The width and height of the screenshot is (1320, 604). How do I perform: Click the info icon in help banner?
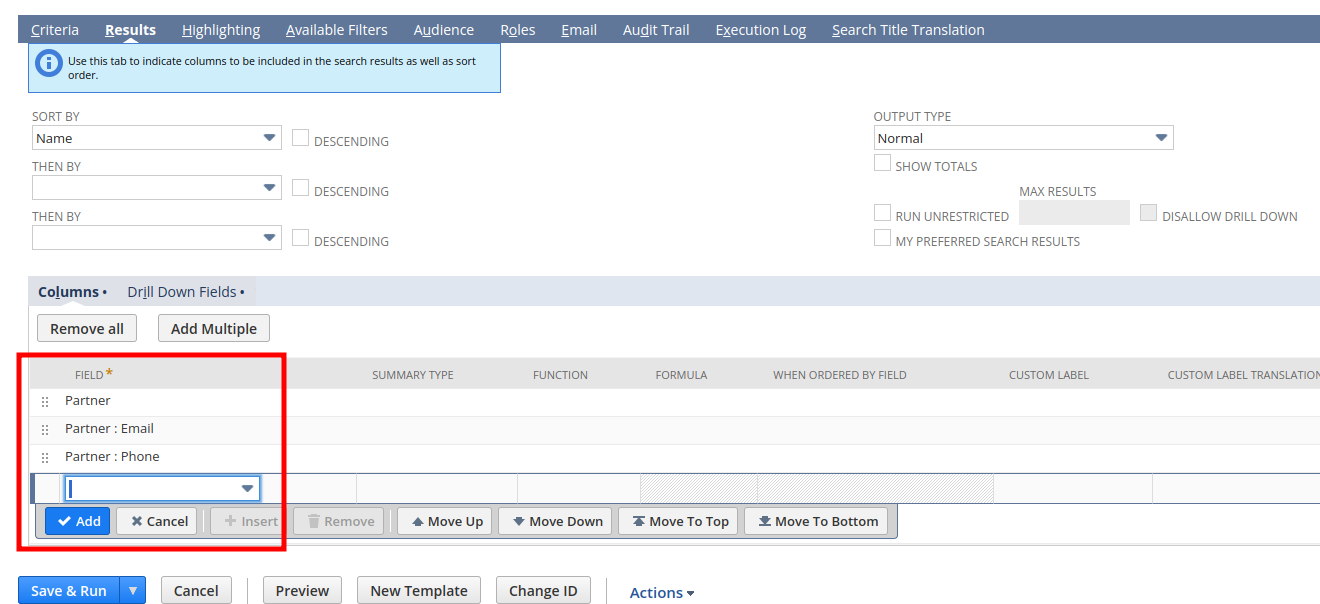pos(49,64)
